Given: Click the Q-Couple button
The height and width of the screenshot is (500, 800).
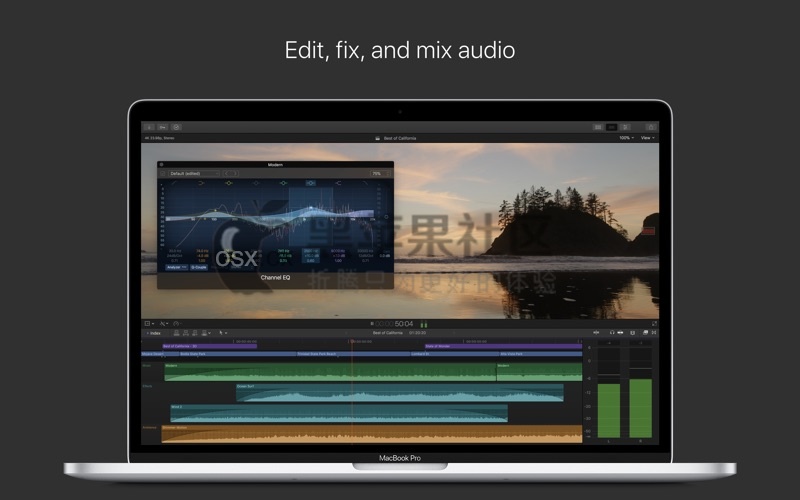Looking at the screenshot, I should pos(199,267).
